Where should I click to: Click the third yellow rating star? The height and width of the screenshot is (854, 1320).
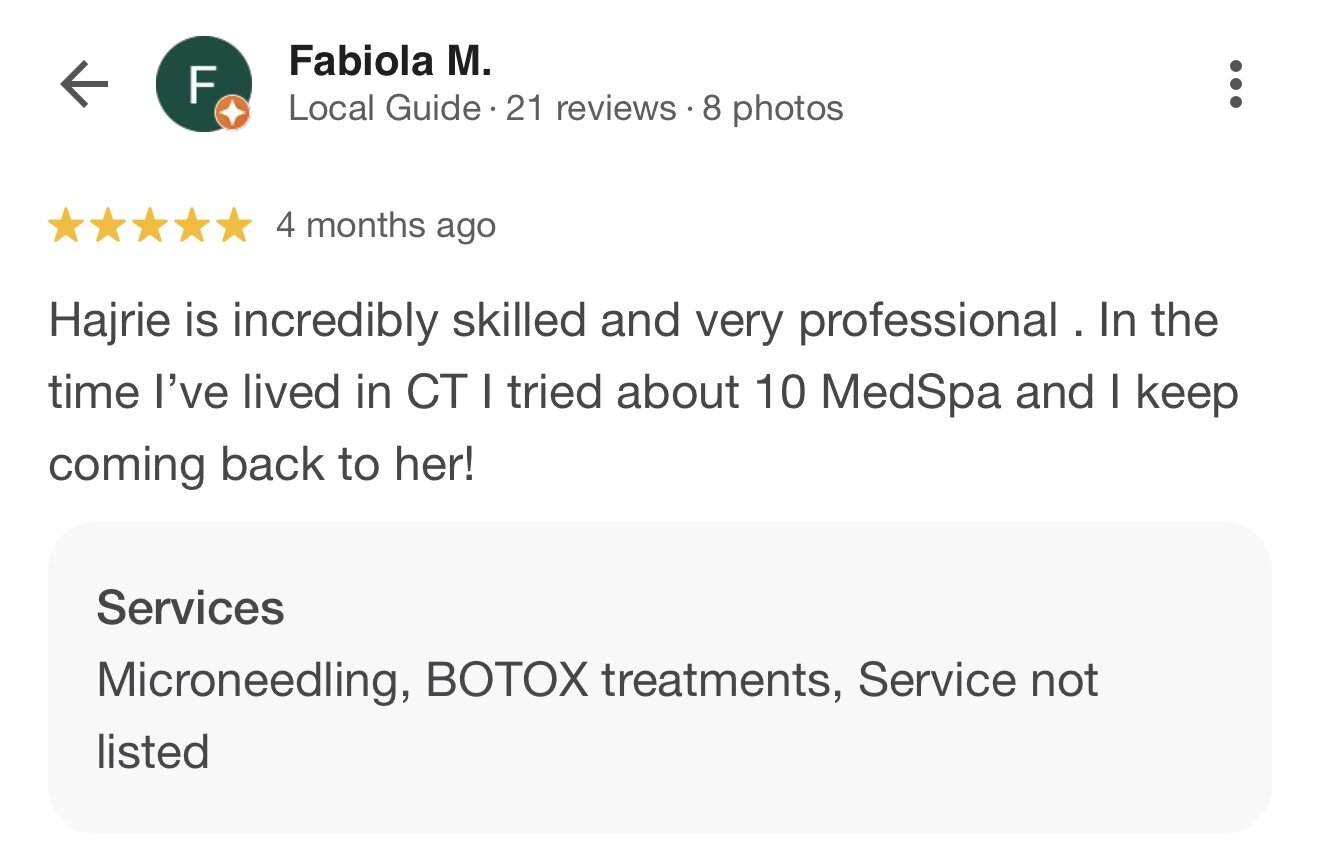[x=149, y=226]
